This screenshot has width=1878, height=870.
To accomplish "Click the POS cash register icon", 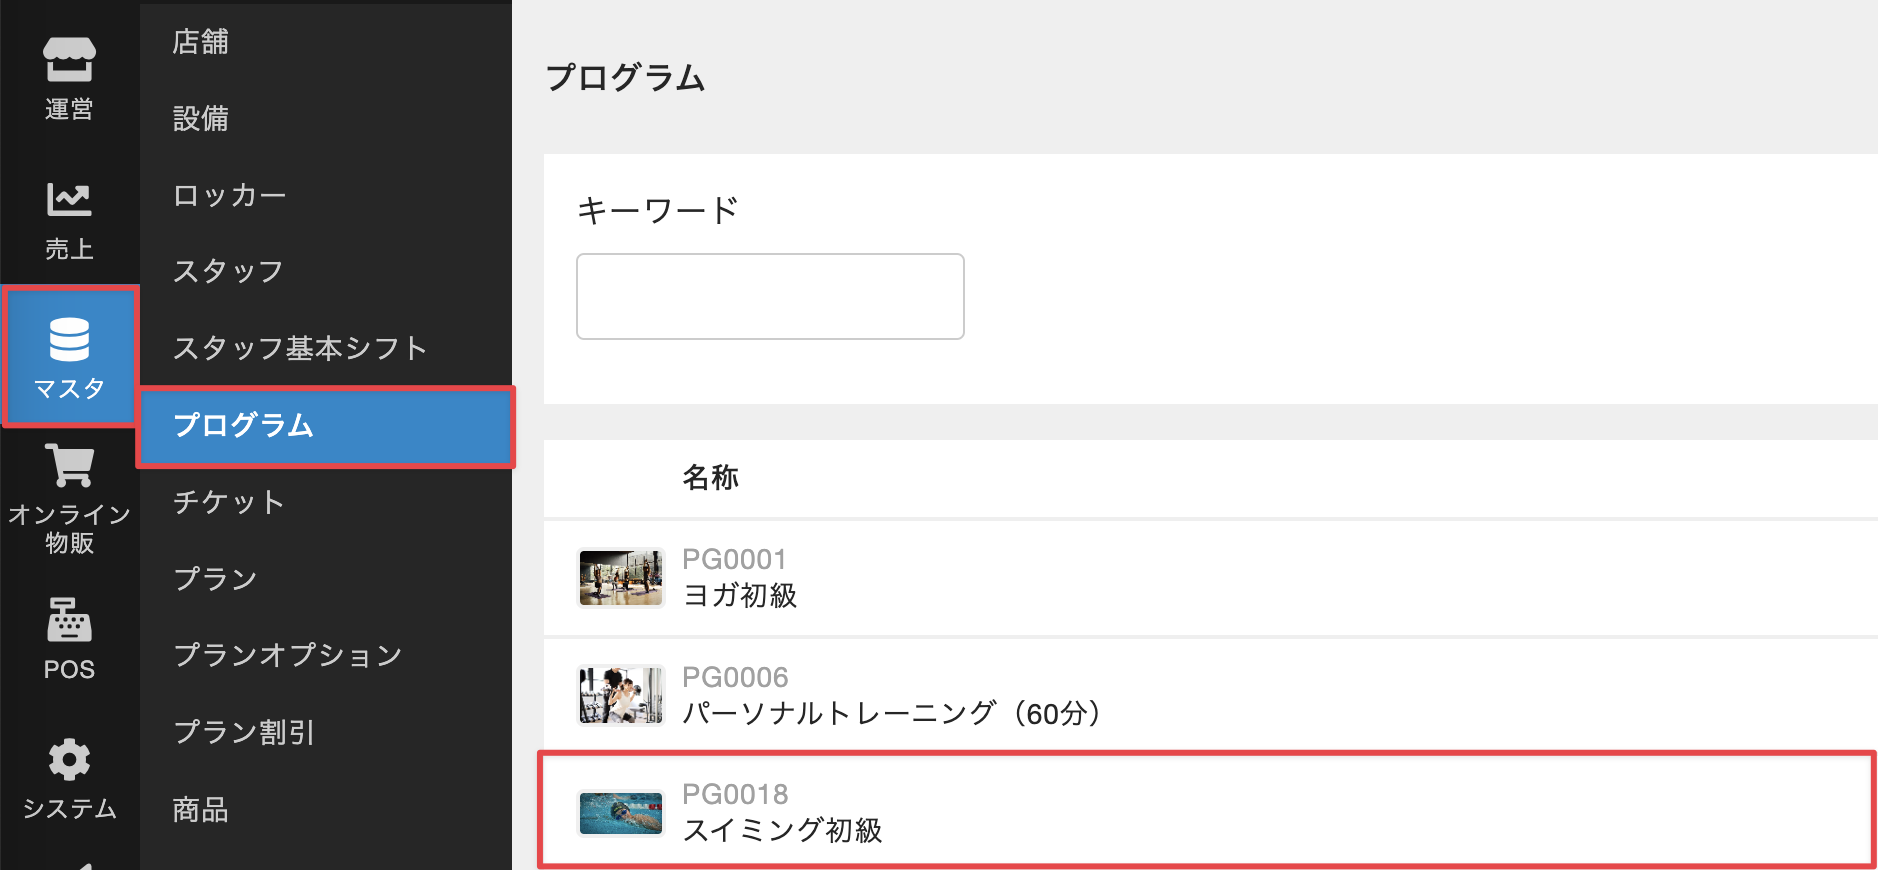I will pyautogui.click(x=69, y=620).
